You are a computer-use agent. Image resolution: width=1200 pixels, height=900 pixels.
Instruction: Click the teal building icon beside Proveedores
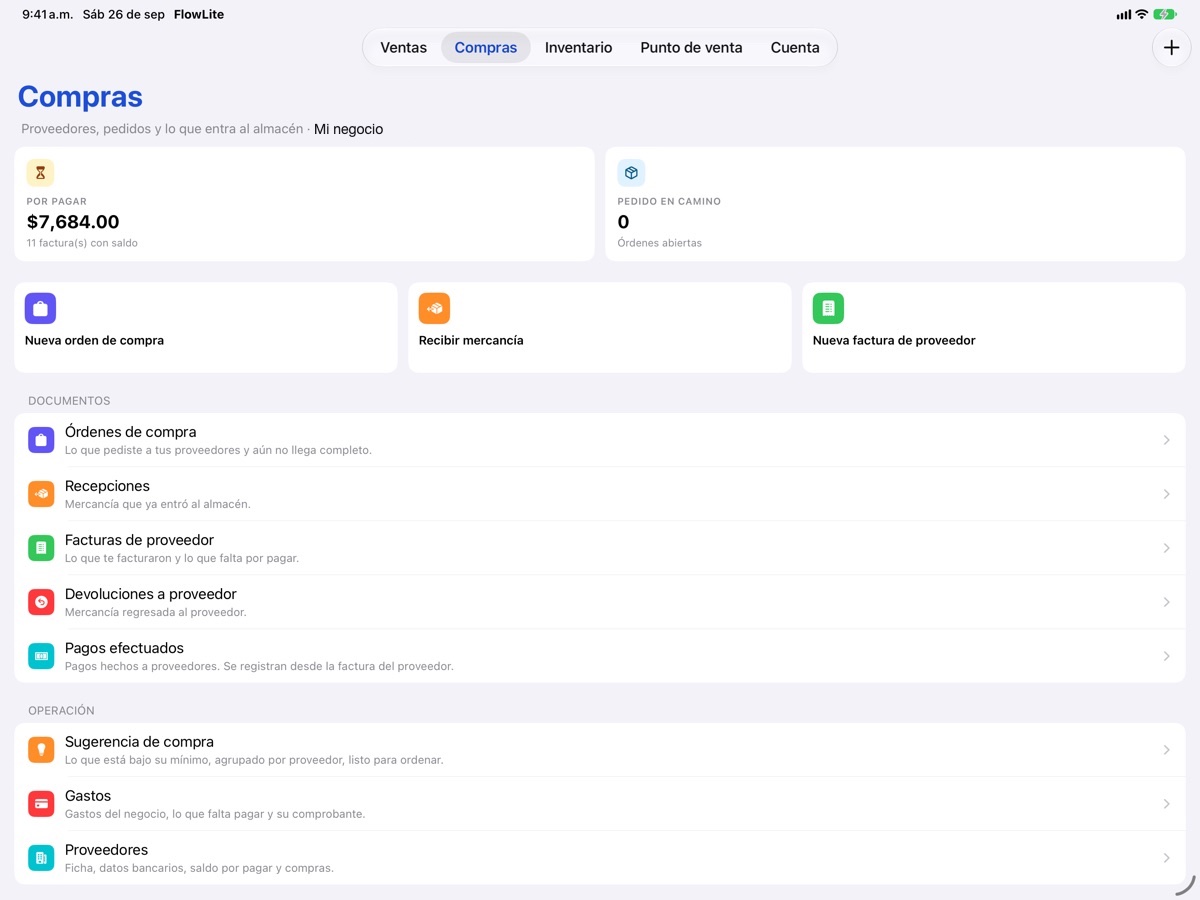coord(41,858)
